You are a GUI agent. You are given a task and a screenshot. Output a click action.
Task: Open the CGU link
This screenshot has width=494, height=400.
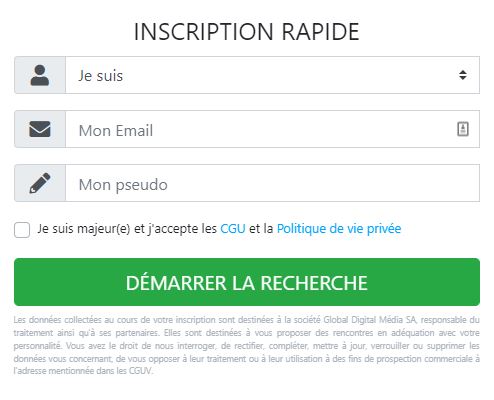pos(233,229)
